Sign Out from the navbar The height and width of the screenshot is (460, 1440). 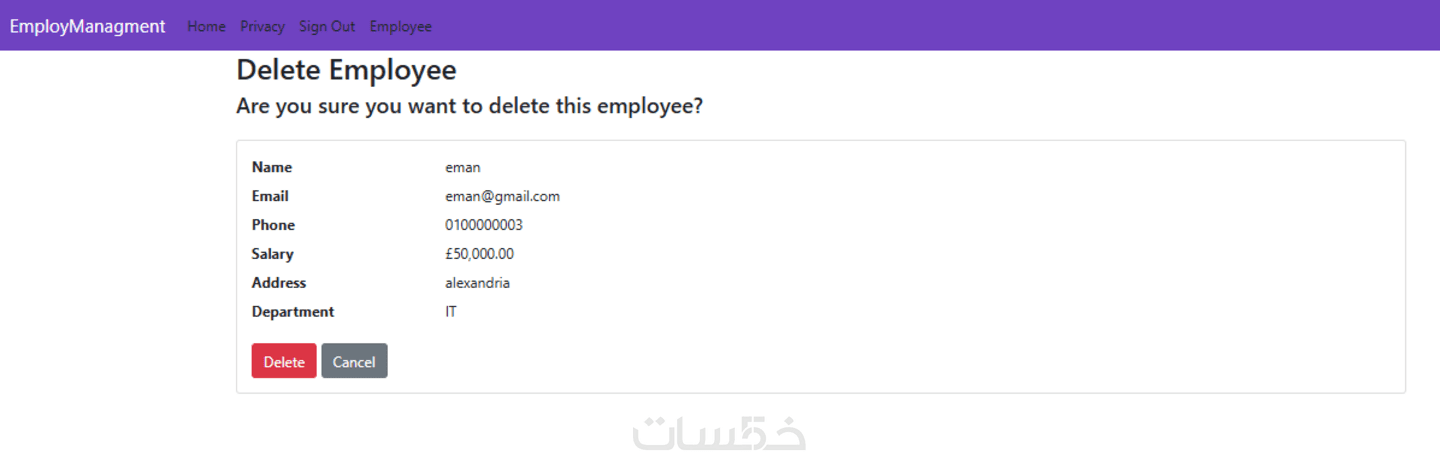pos(327,26)
